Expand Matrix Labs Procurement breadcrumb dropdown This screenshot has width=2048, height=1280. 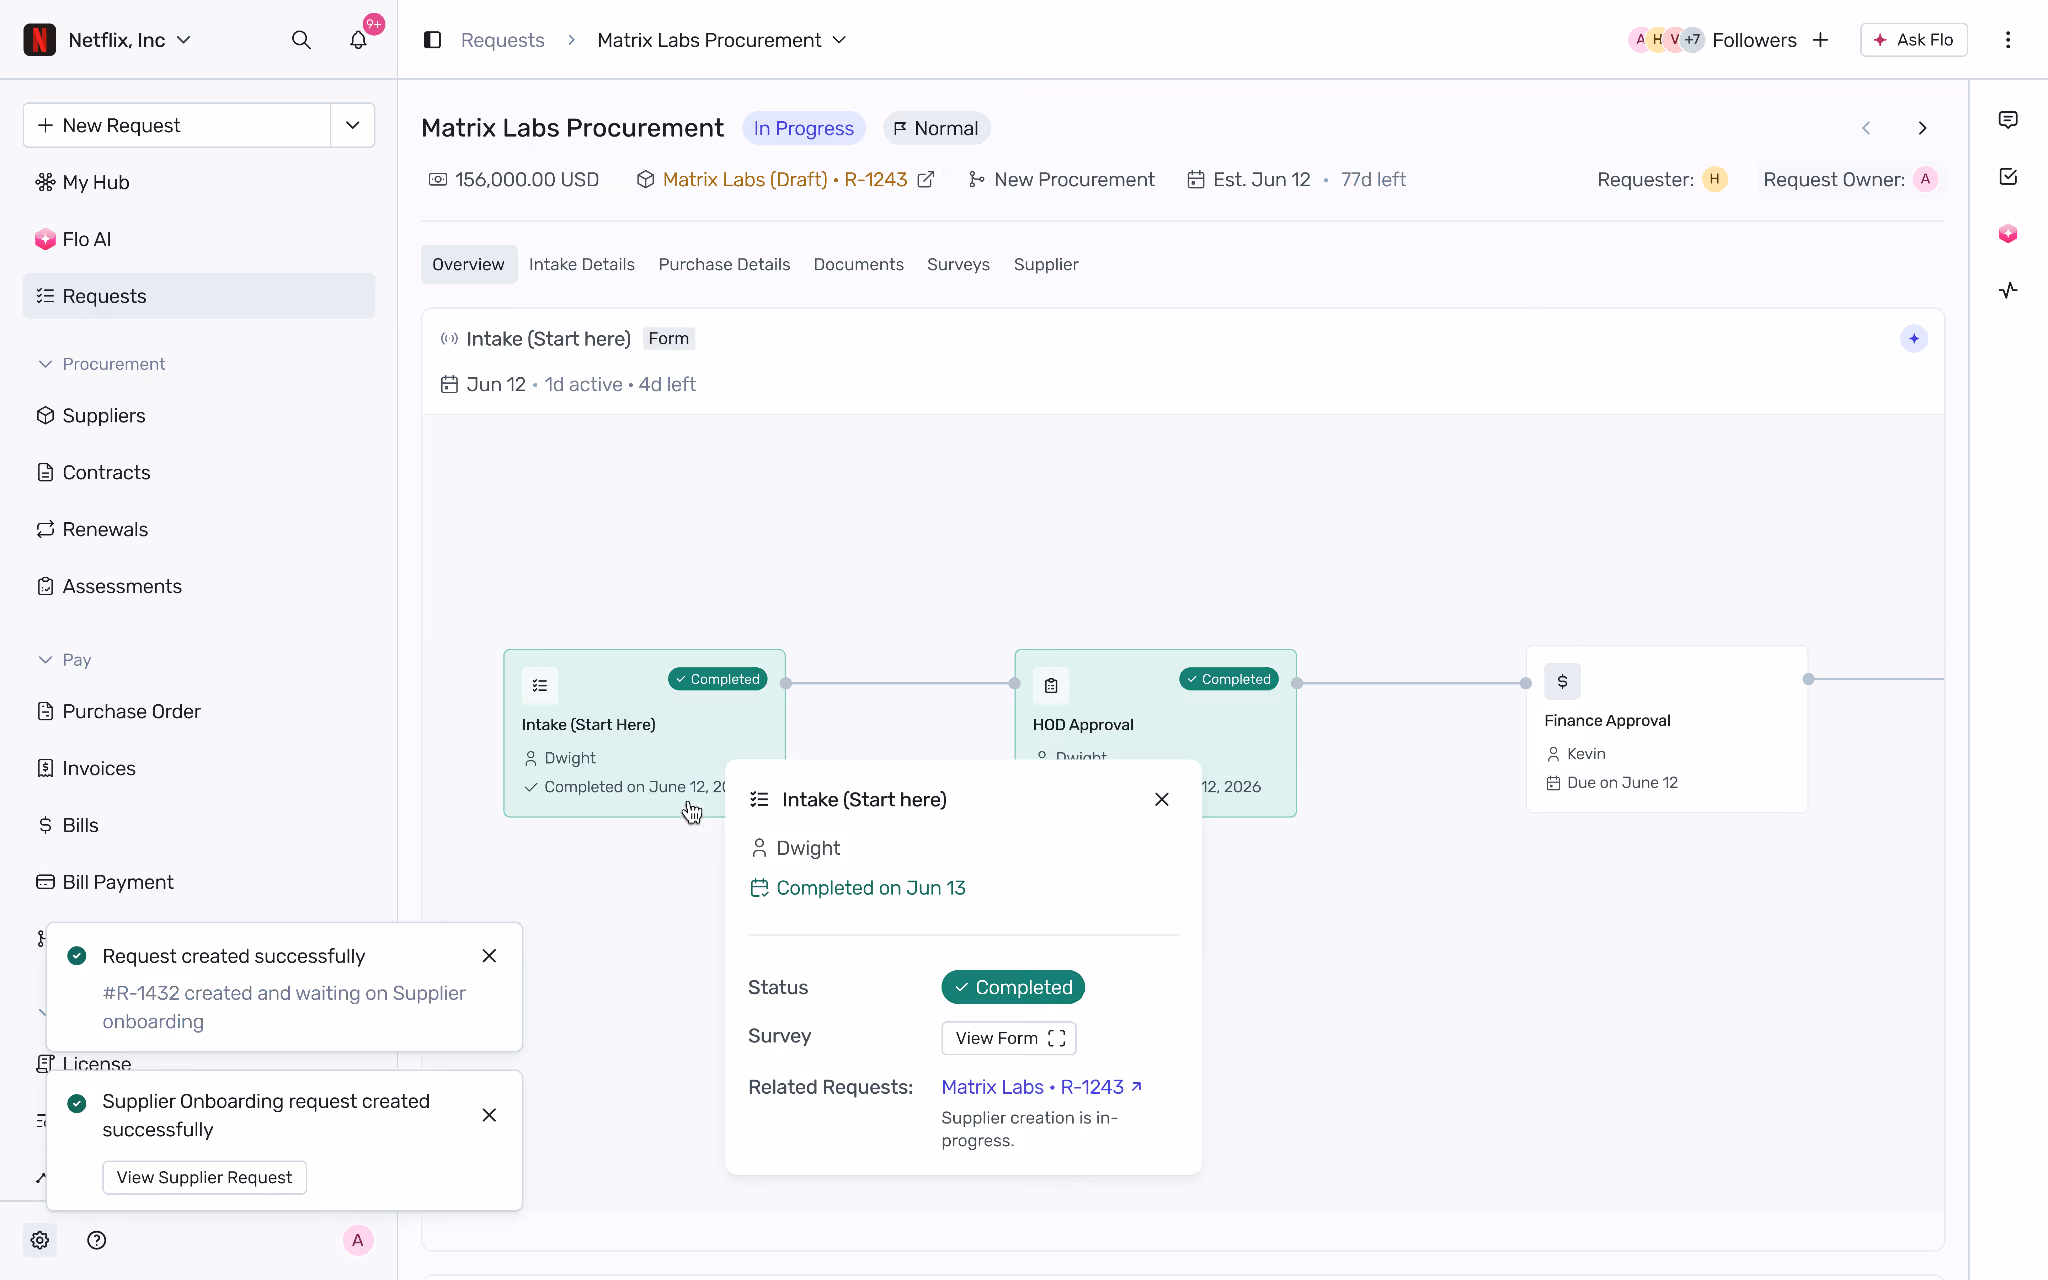click(x=840, y=40)
